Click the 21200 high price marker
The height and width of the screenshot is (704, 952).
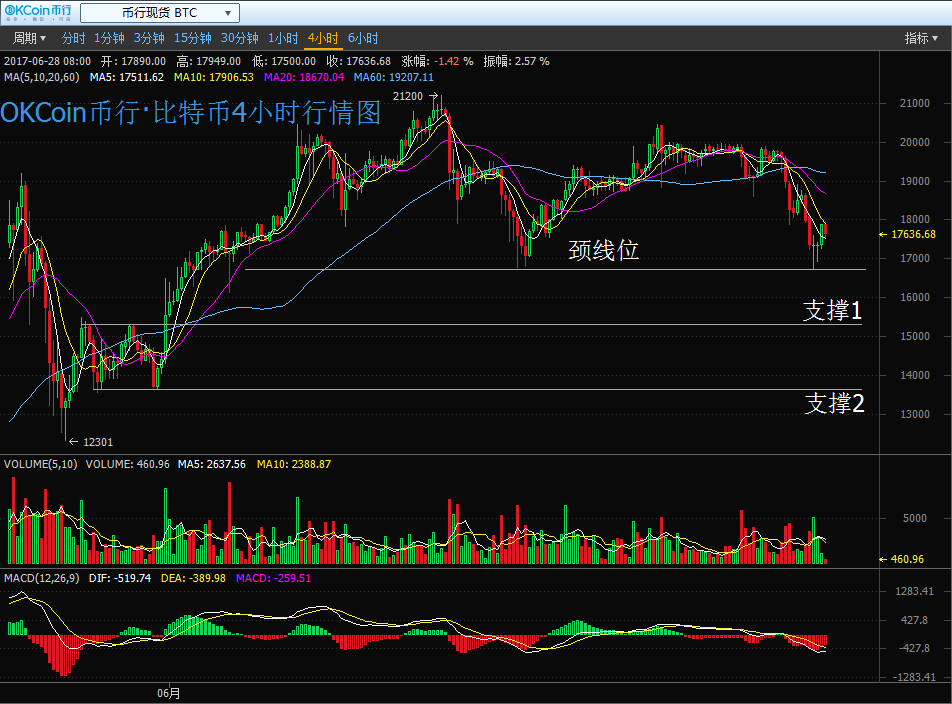(x=409, y=97)
